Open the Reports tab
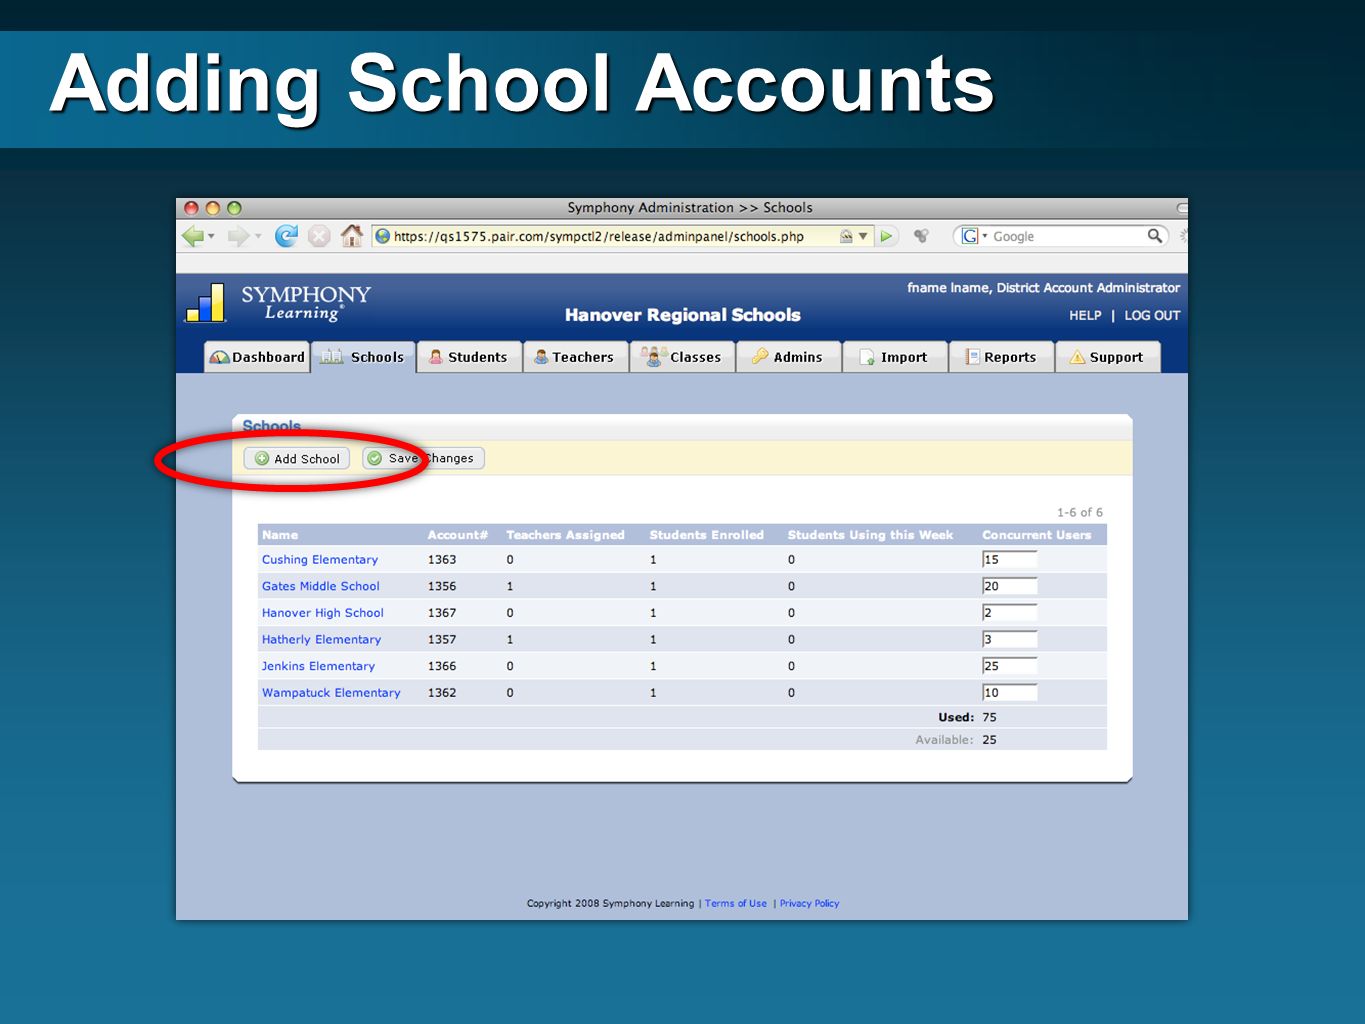This screenshot has height=1024, width=1365. tap(1001, 357)
